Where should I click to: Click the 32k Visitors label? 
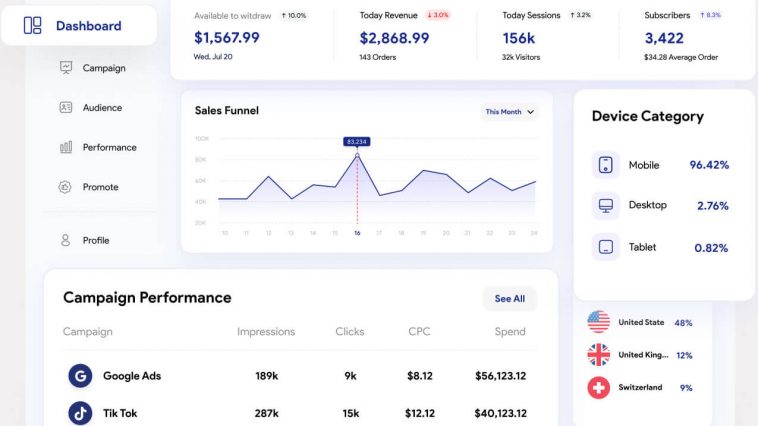point(521,57)
